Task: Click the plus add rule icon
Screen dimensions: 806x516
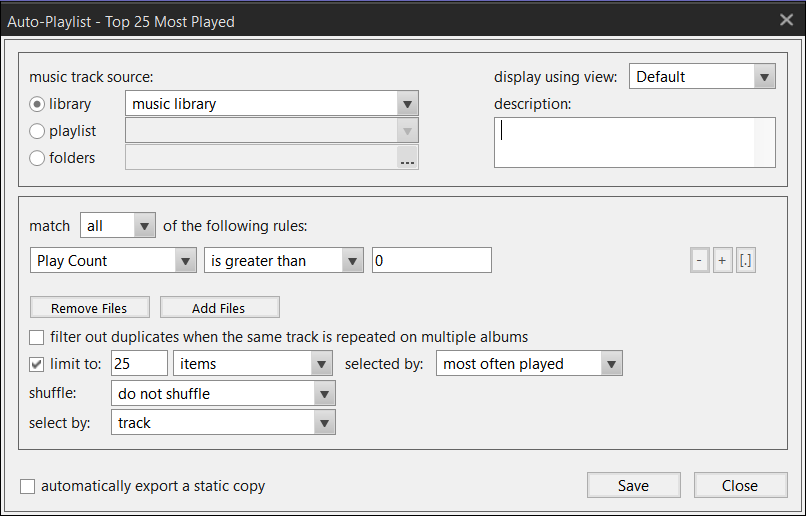Action: click(x=722, y=261)
